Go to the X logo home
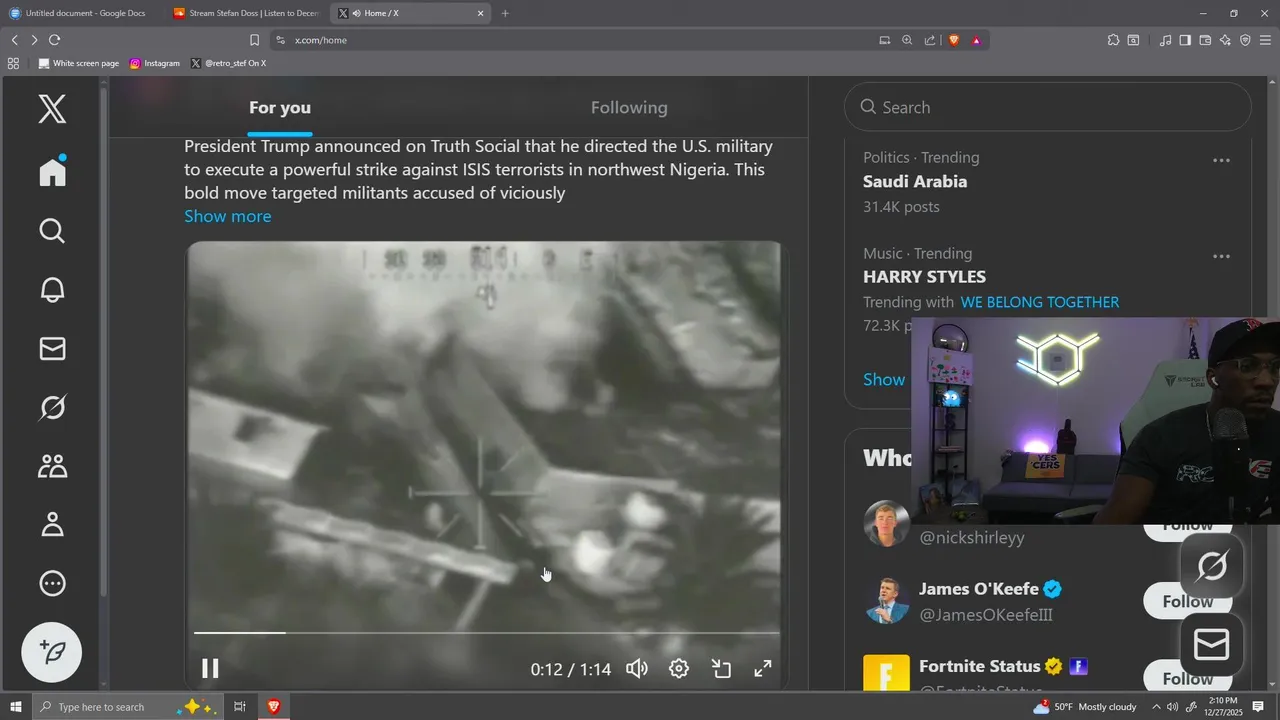 pos(52,108)
